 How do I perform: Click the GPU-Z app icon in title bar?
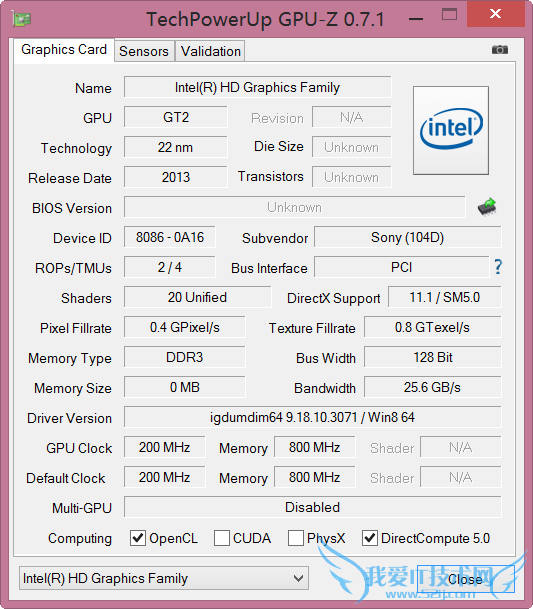[21, 19]
